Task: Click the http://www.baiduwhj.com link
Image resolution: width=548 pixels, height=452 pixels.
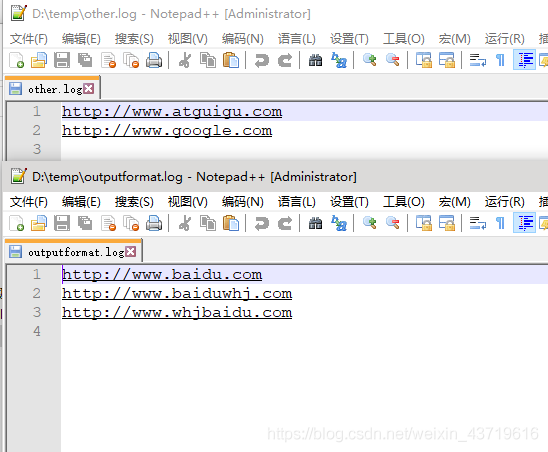Action: [x=177, y=293]
